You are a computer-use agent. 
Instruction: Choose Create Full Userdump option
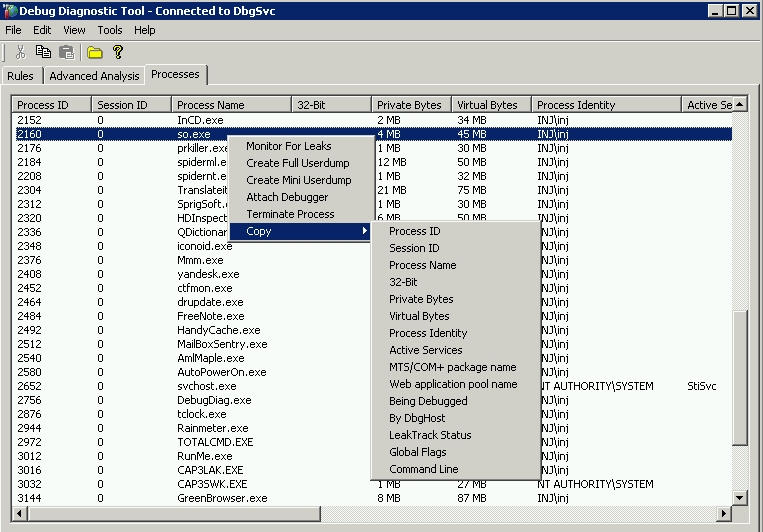(x=298, y=163)
